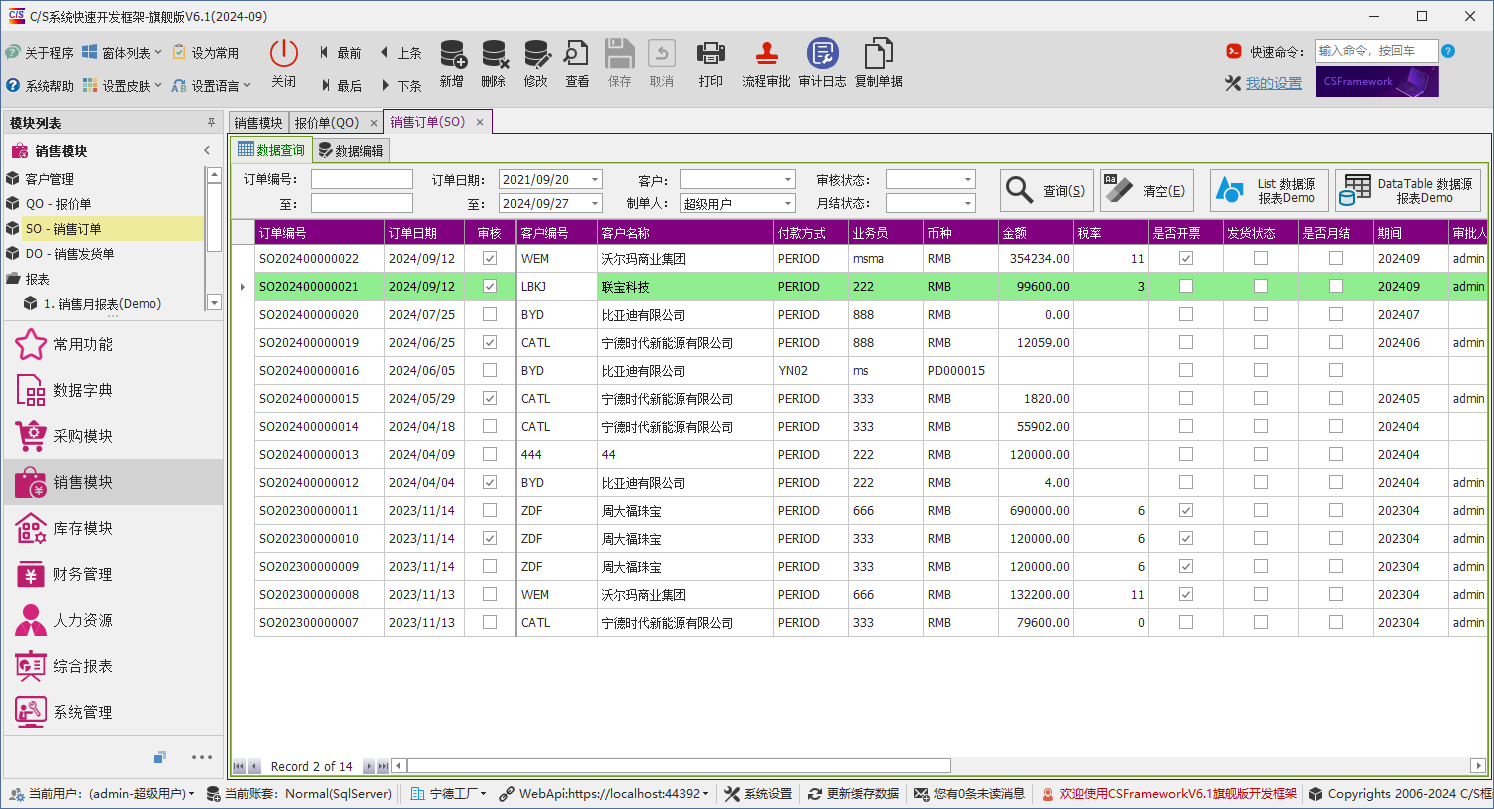
Task: Open the 客户 combo box
Action: 738,180
